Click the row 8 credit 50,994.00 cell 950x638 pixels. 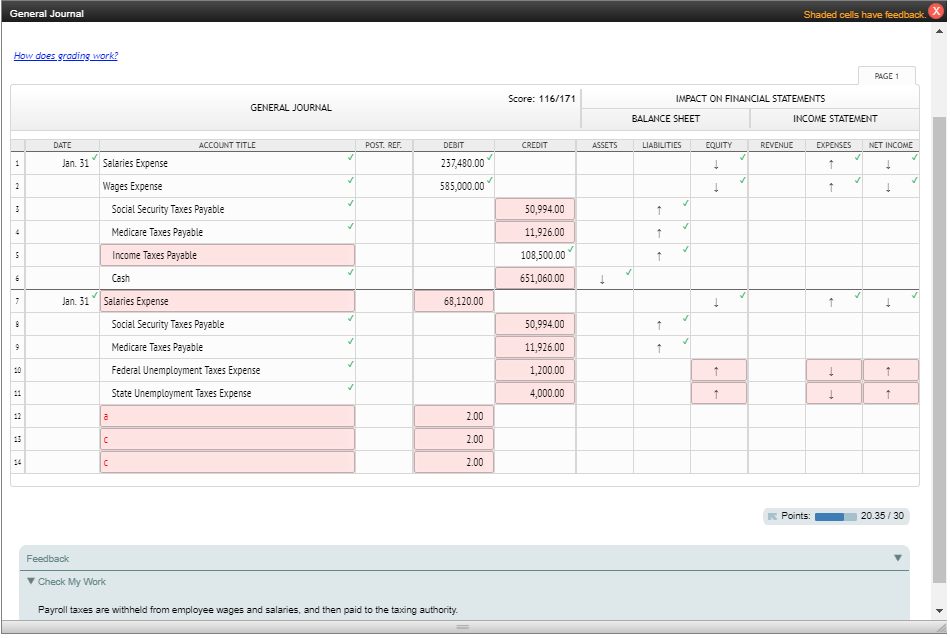(x=535, y=324)
